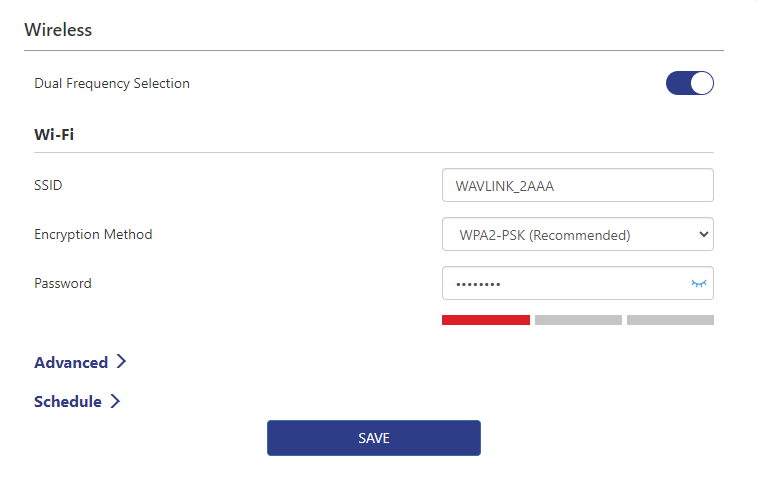Image resolution: width=758 pixels, height=483 pixels.
Task: Click the chevron next to Advanced
Action: click(x=121, y=362)
